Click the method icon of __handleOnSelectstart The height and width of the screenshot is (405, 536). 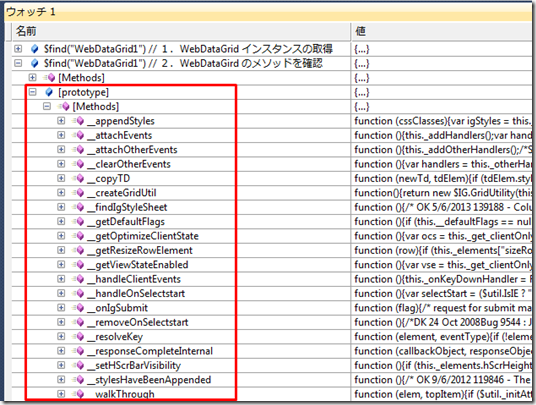(x=78, y=293)
